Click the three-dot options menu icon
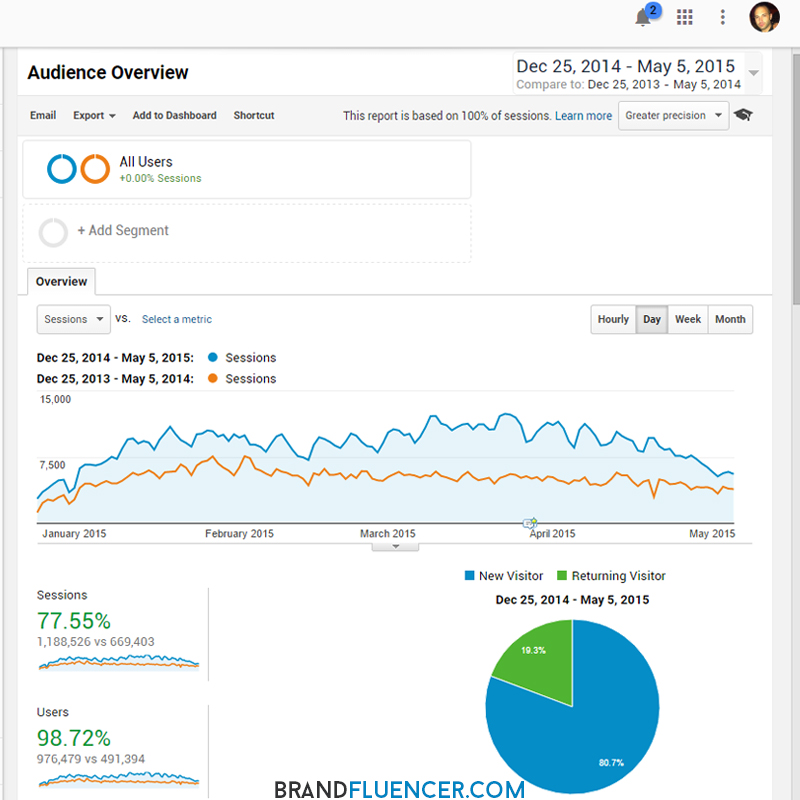The width and height of the screenshot is (800, 800). point(723,17)
